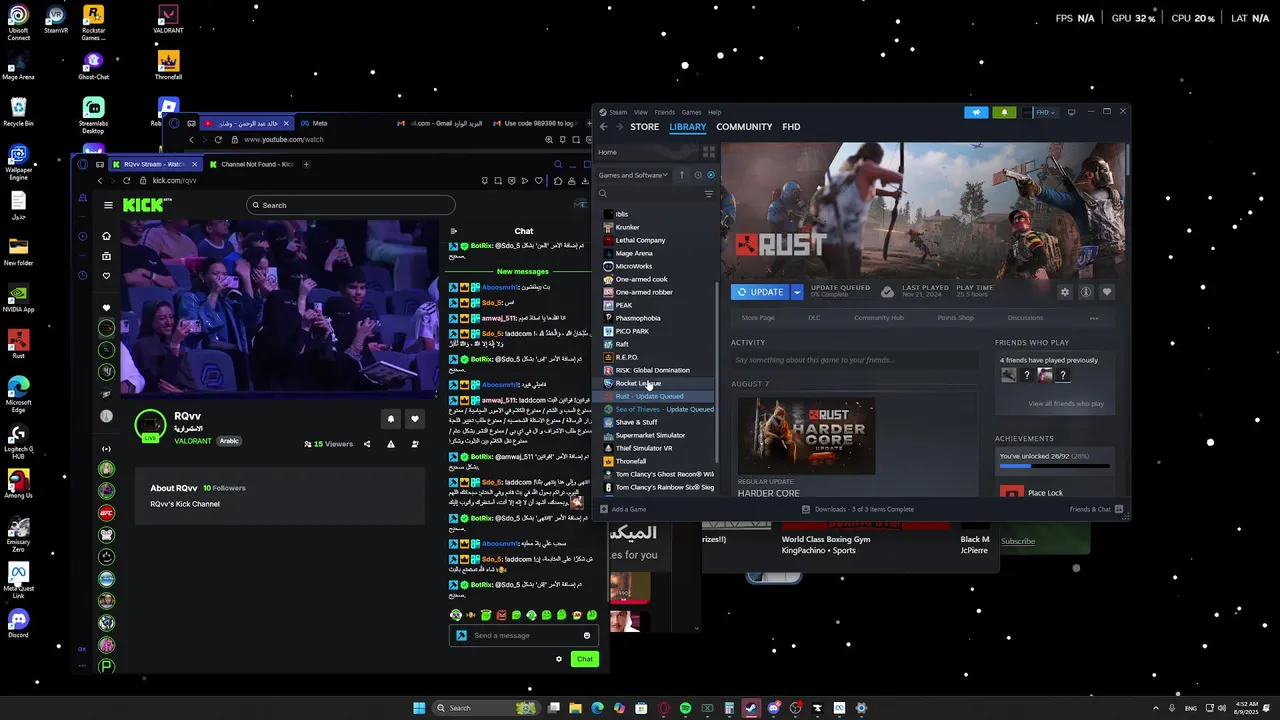The height and width of the screenshot is (720, 1280).
Task: Open Points Shop link in Steam
Action: point(955,318)
